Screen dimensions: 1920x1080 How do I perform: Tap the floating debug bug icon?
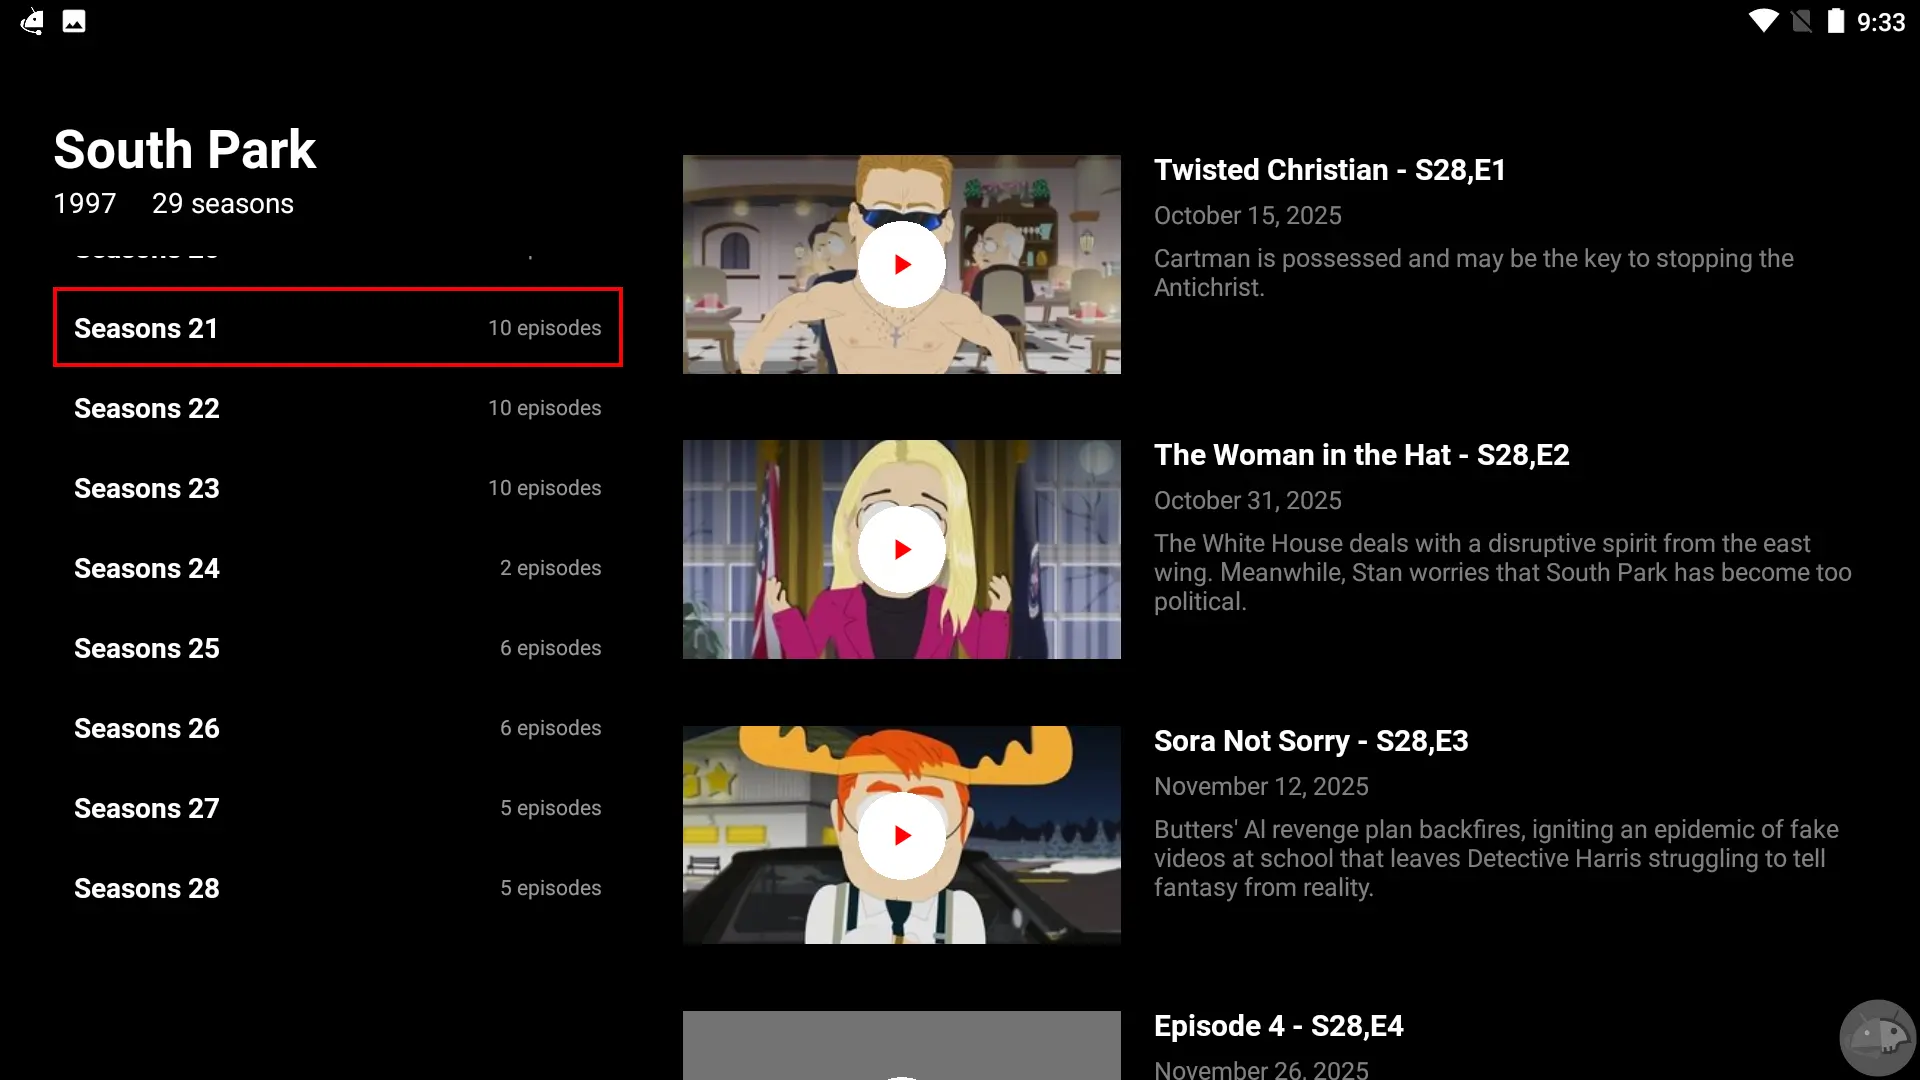click(x=1877, y=1037)
